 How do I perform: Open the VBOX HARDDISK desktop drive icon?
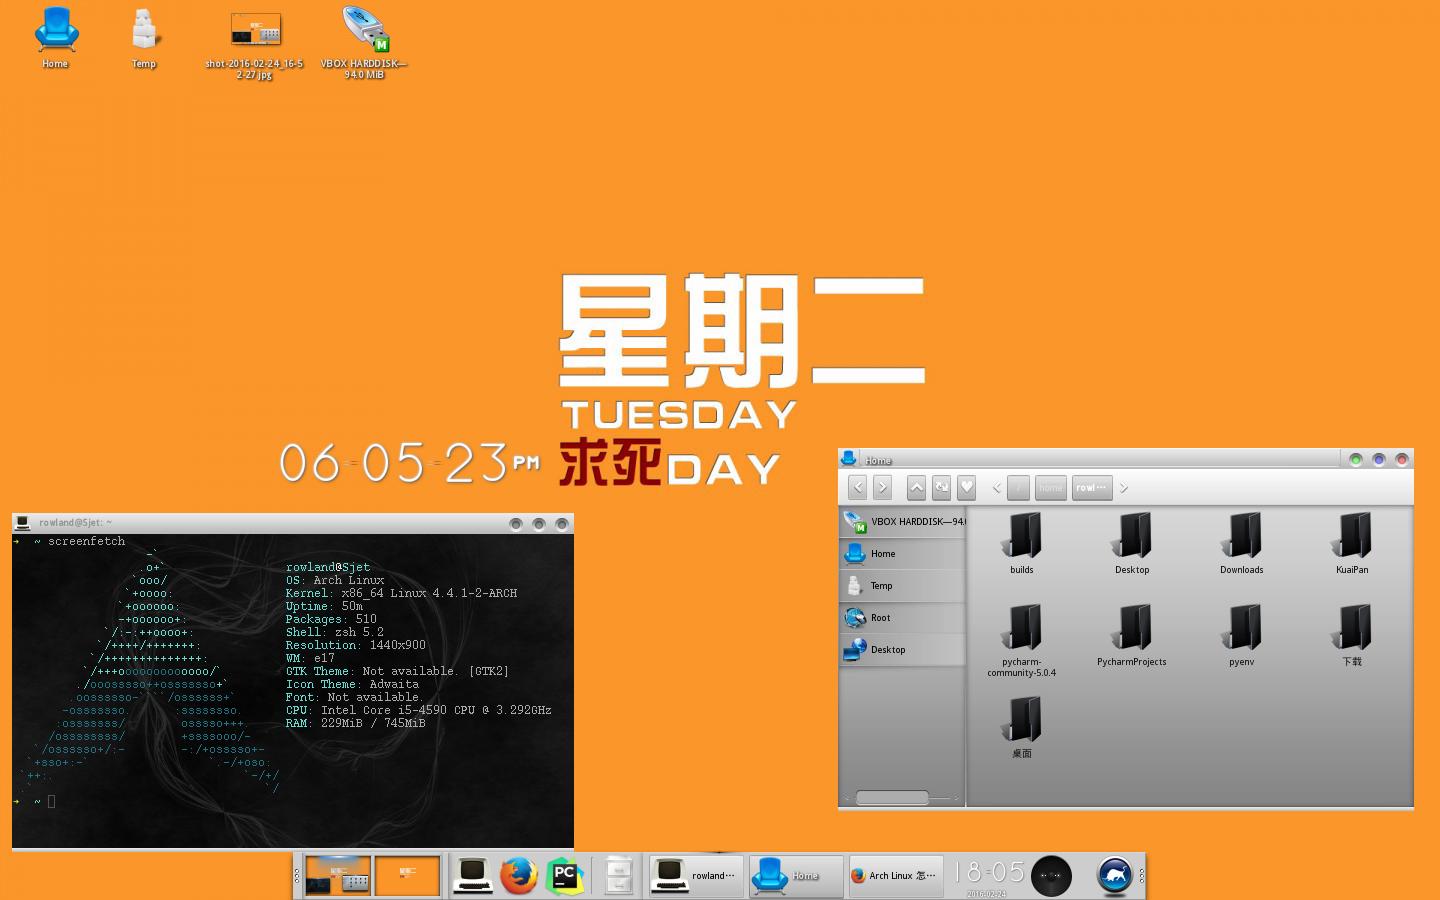(x=364, y=43)
